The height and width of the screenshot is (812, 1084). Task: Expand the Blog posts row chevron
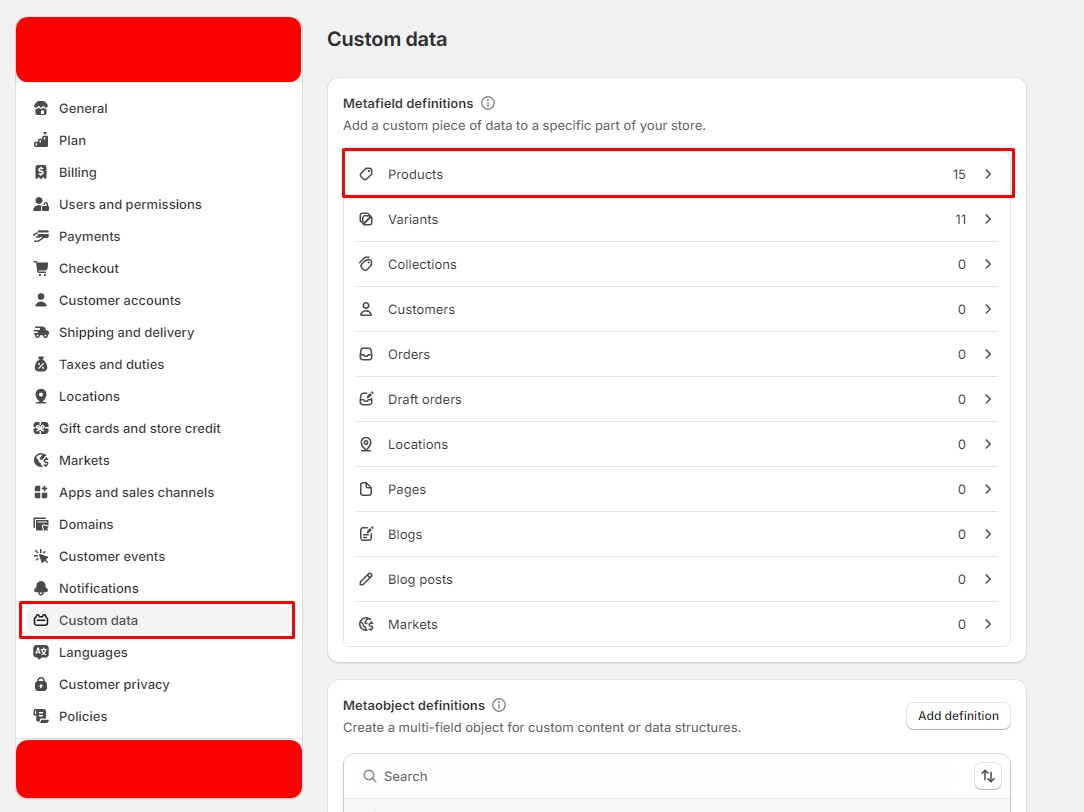point(988,579)
